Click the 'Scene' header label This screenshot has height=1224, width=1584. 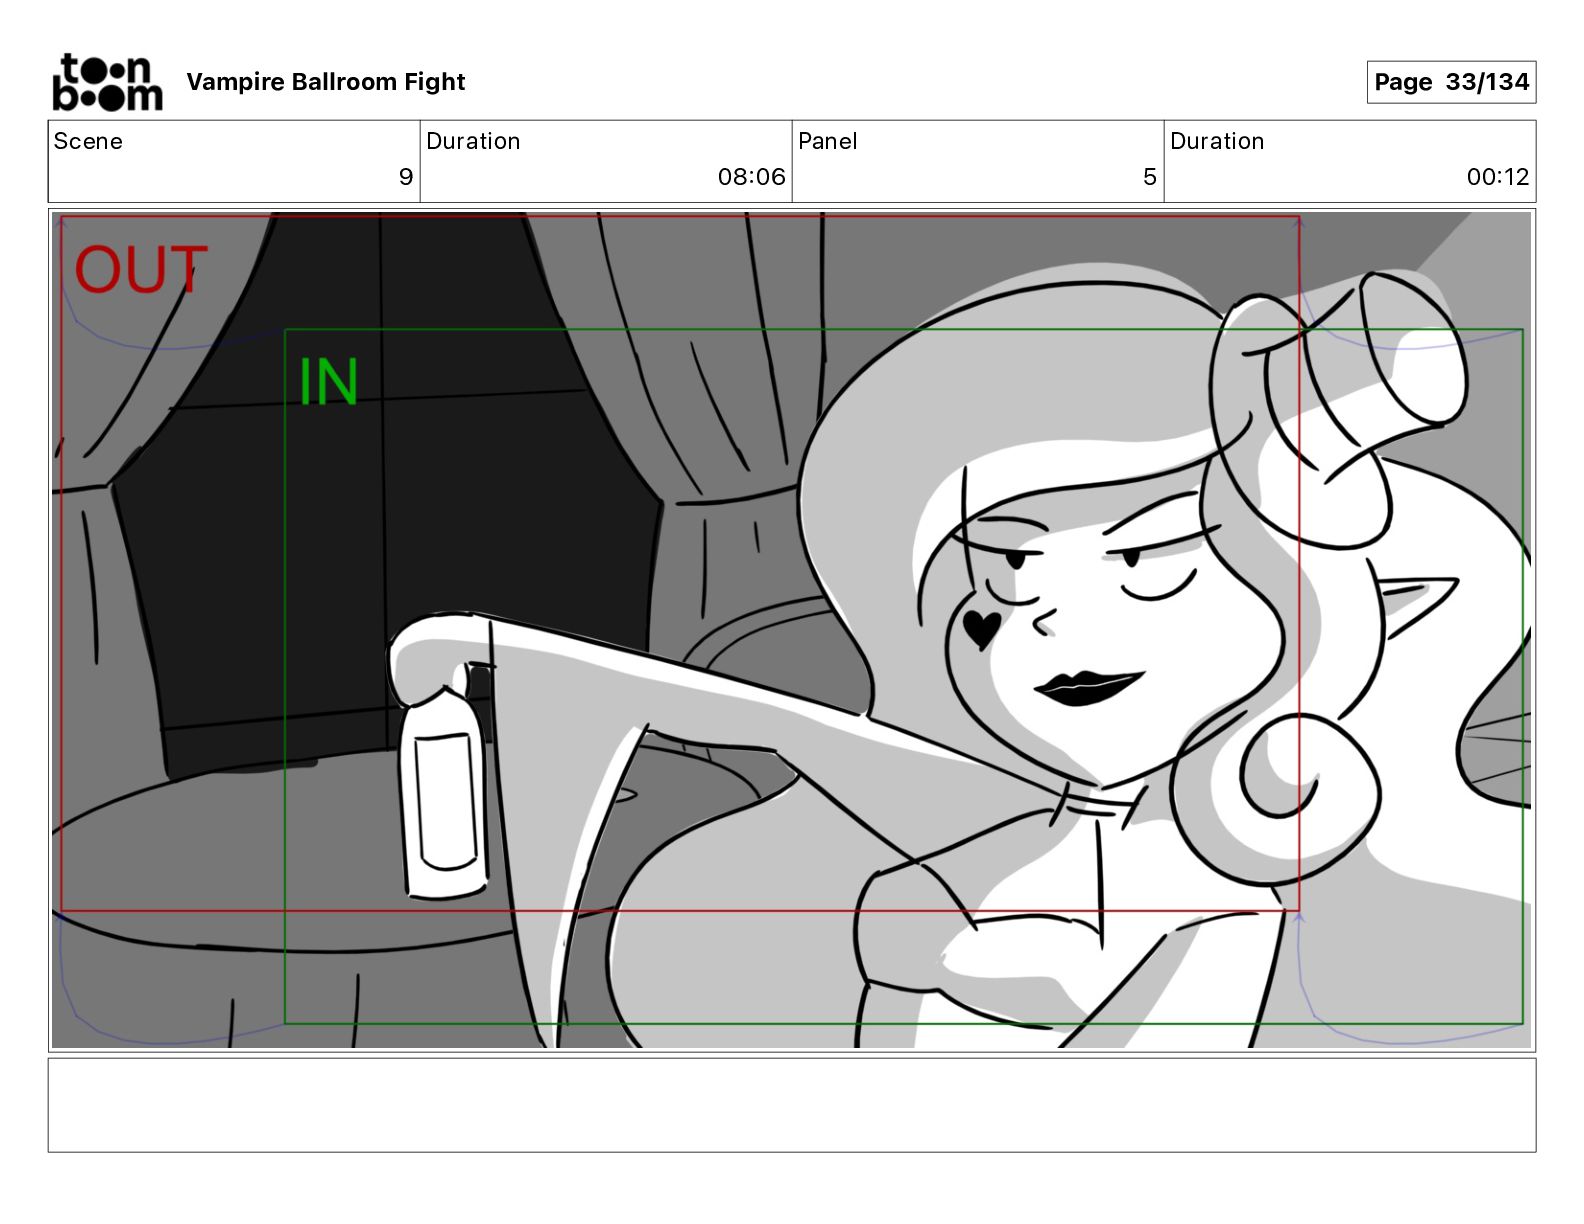pyautogui.click(x=88, y=141)
